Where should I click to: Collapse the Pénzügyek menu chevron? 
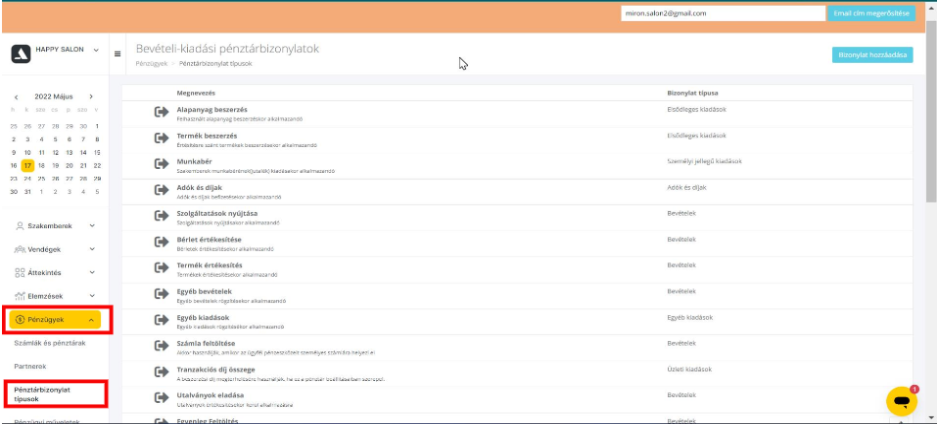pyautogui.click(x=91, y=320)
